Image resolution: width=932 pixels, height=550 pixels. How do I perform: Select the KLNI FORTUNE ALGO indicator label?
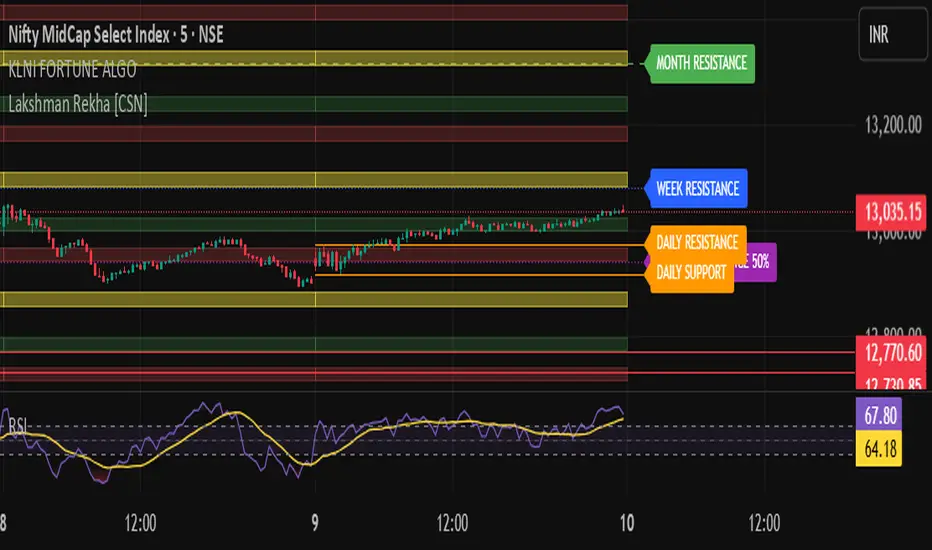(72, 70)
